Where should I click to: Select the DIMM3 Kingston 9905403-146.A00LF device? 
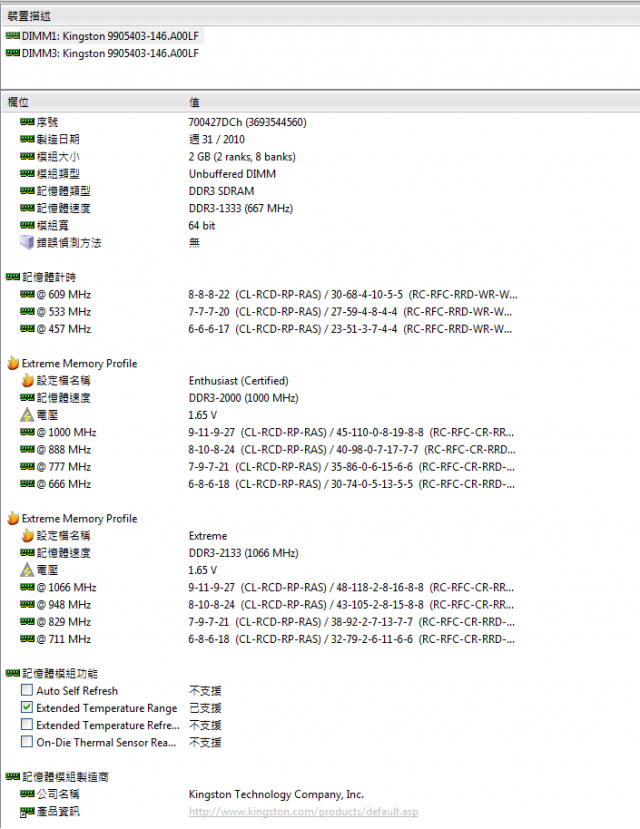coord(110,53)
